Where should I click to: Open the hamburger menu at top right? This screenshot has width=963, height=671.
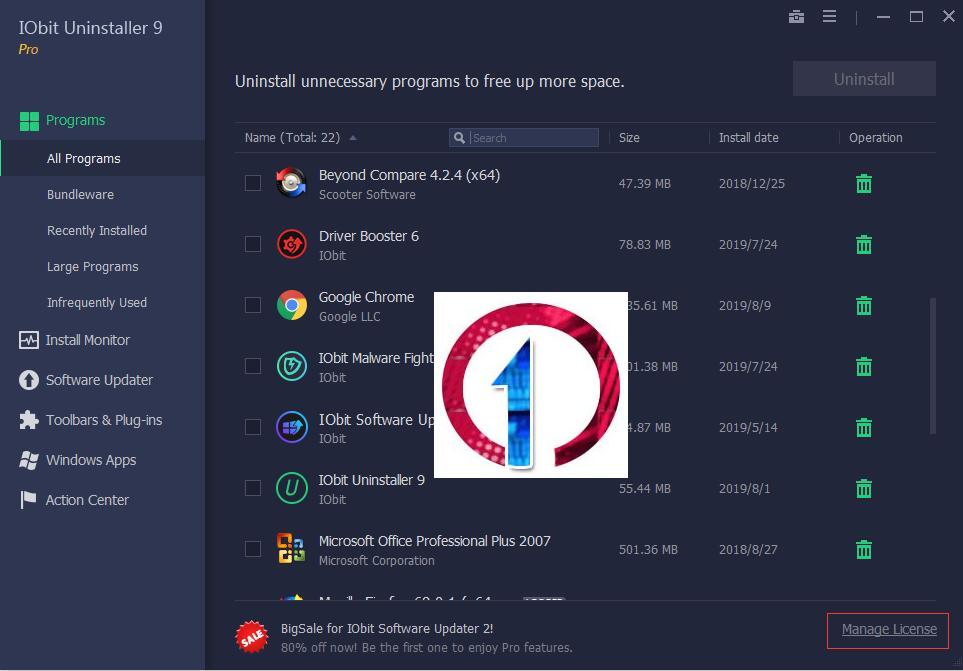(x=830, y=17)
